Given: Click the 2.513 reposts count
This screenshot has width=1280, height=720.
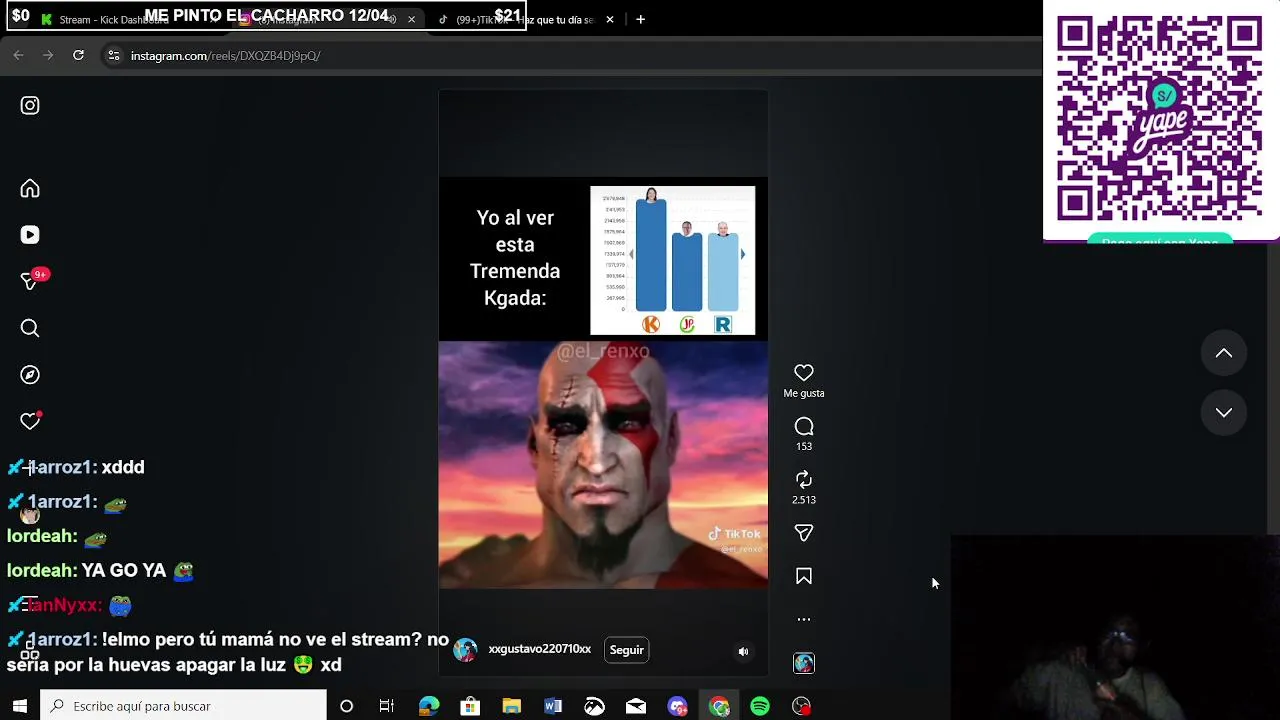Looking at the screenshot, I should (804, 499).
